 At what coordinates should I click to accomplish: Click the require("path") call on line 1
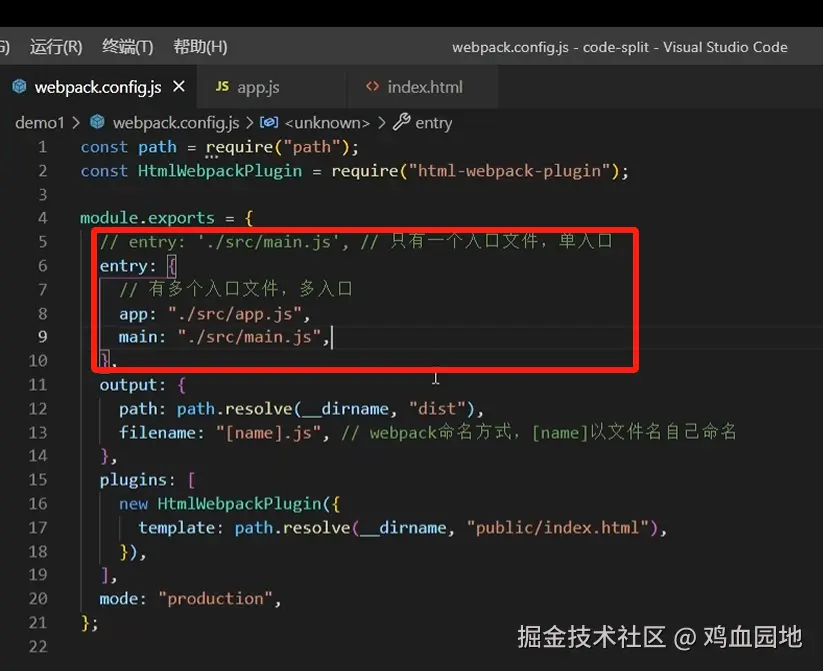(277, 147)
